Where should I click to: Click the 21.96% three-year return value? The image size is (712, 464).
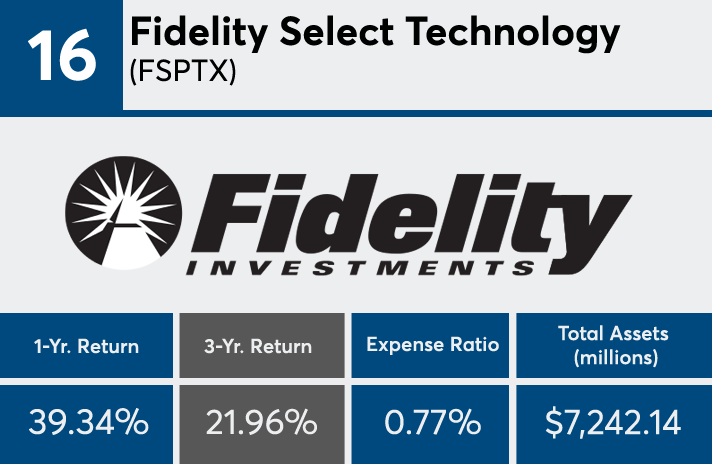tap(260, 422)
